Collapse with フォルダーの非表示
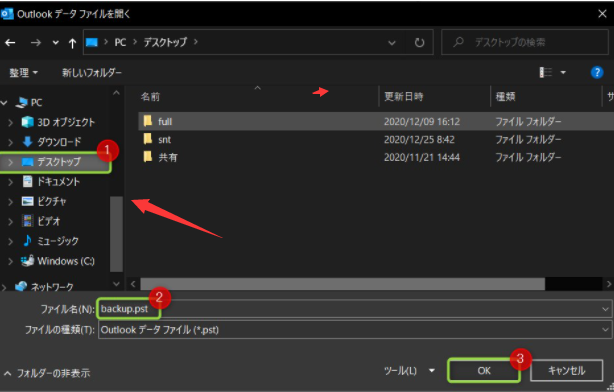 pyautogui.click(x=47, y=373)
